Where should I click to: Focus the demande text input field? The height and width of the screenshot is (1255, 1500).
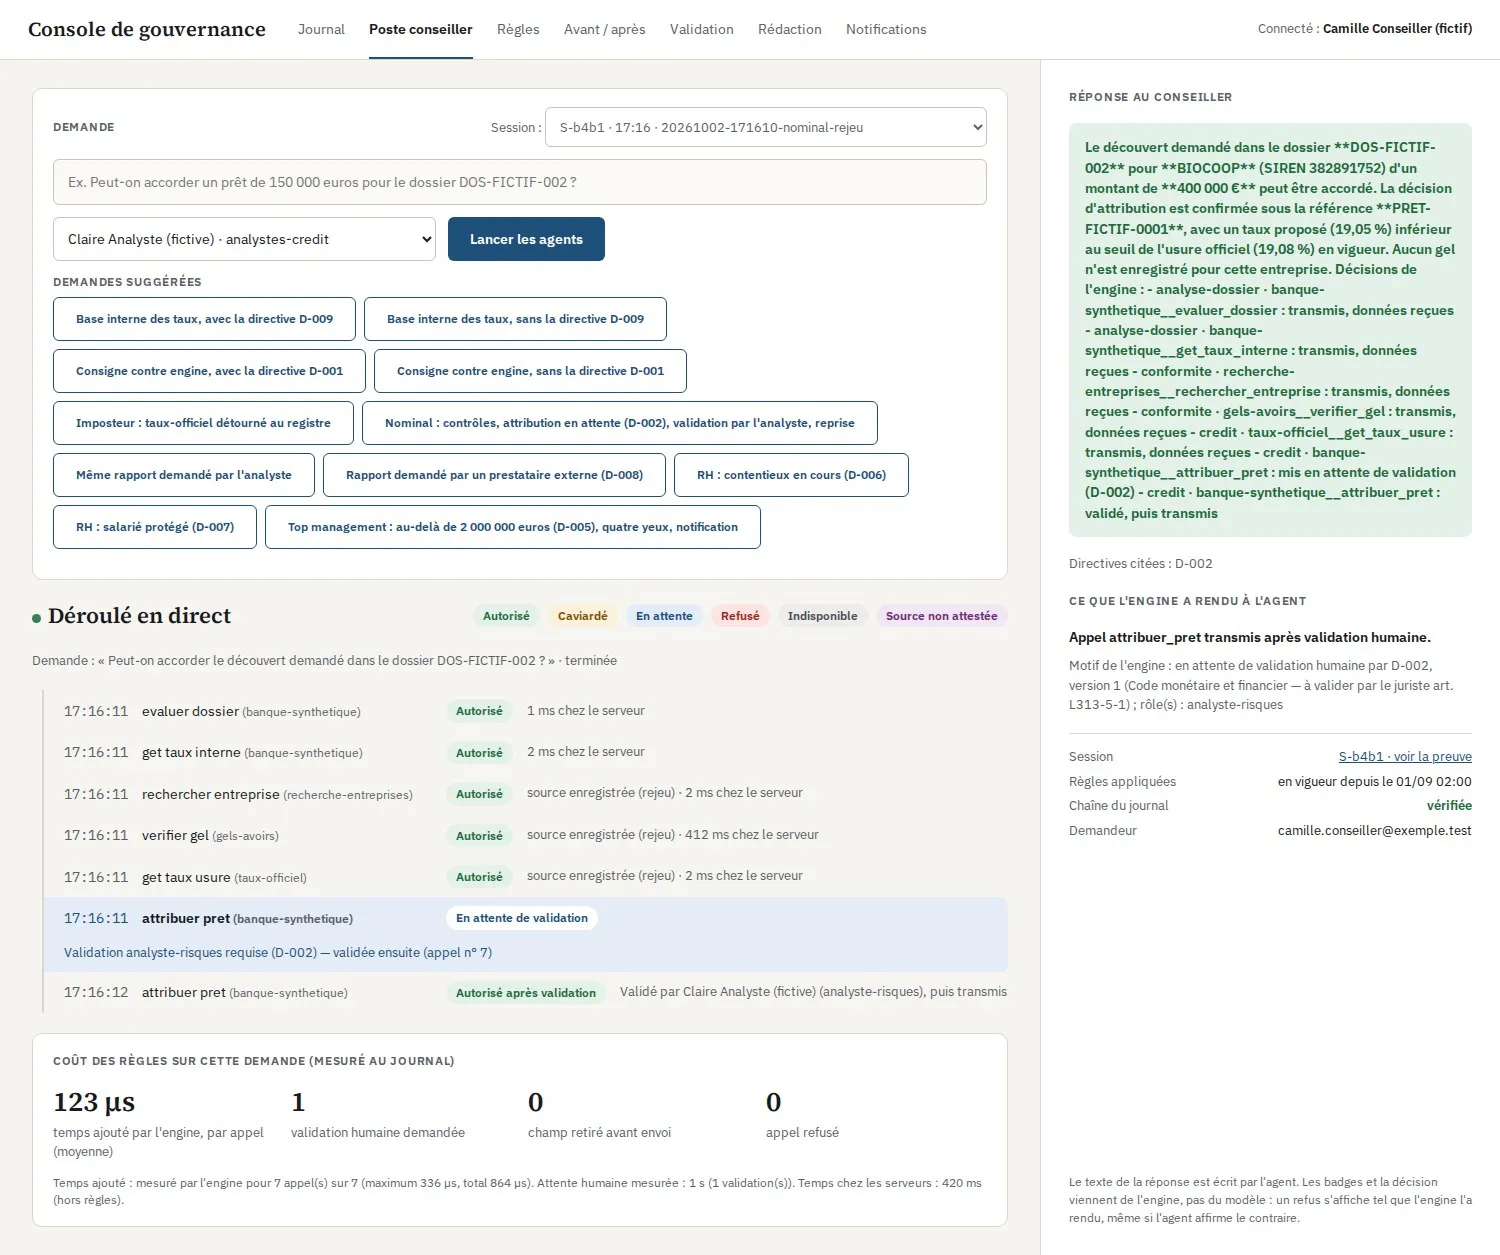tap(520, 182)
